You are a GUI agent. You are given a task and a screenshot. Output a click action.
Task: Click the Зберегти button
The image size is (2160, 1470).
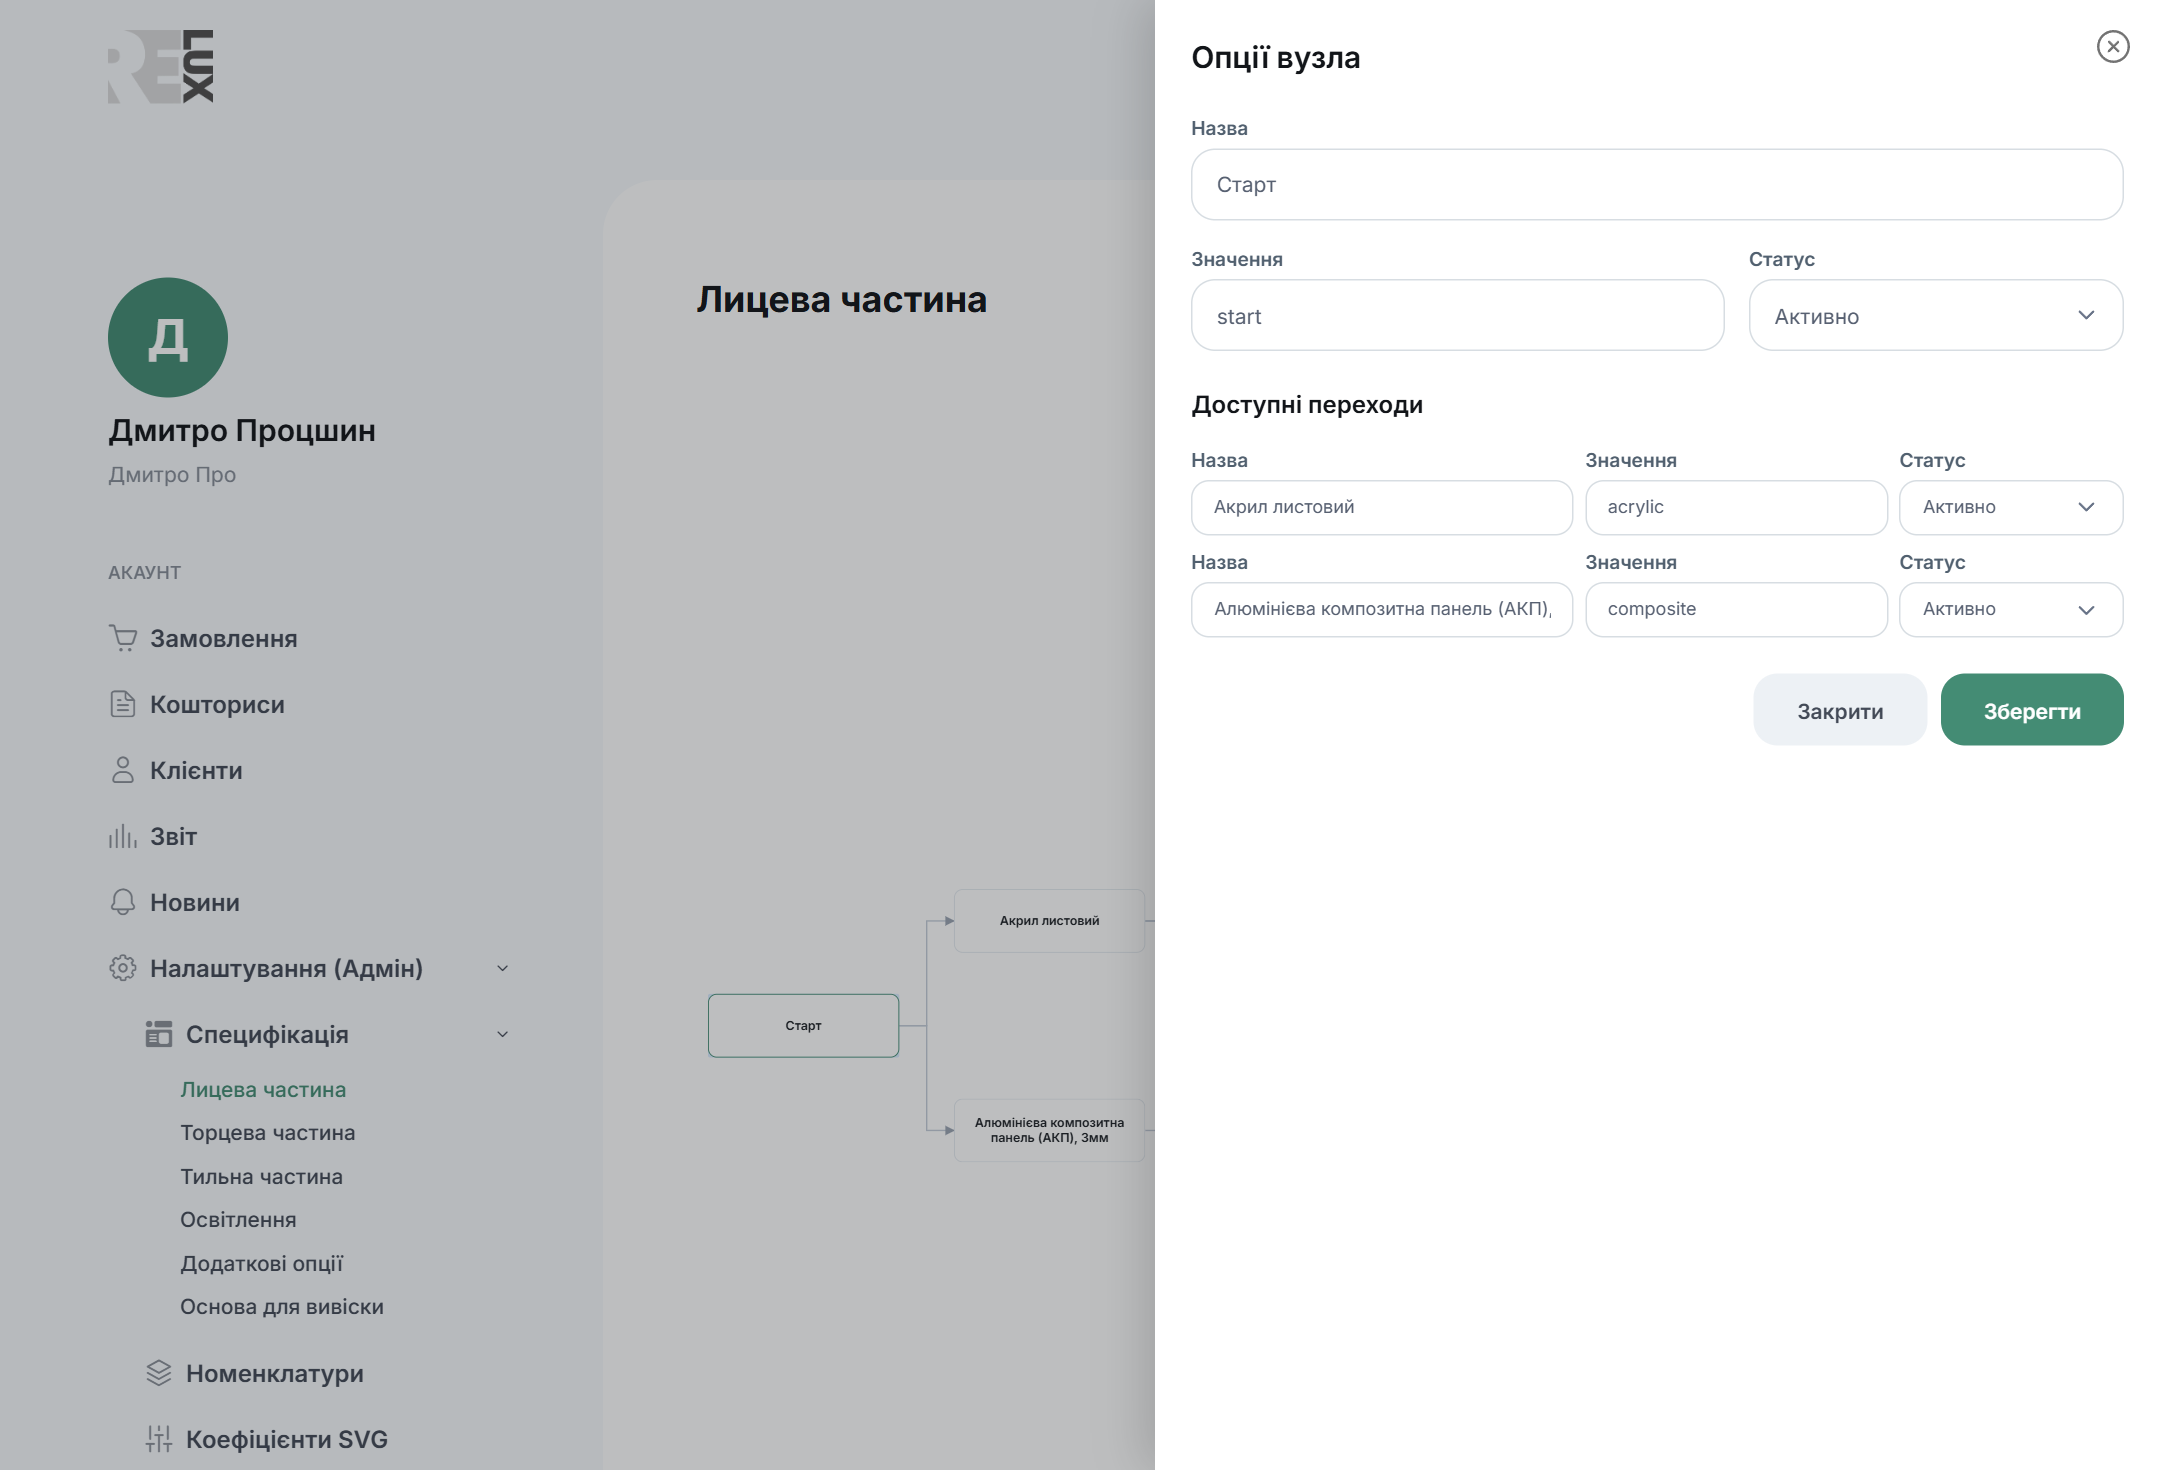(2032, 709)
